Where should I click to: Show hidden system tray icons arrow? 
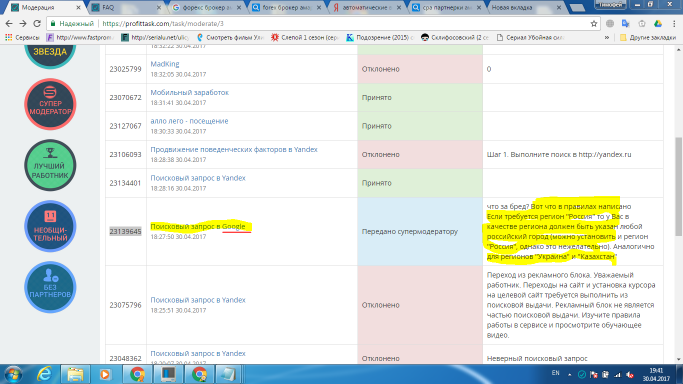[x=569, y=374]
